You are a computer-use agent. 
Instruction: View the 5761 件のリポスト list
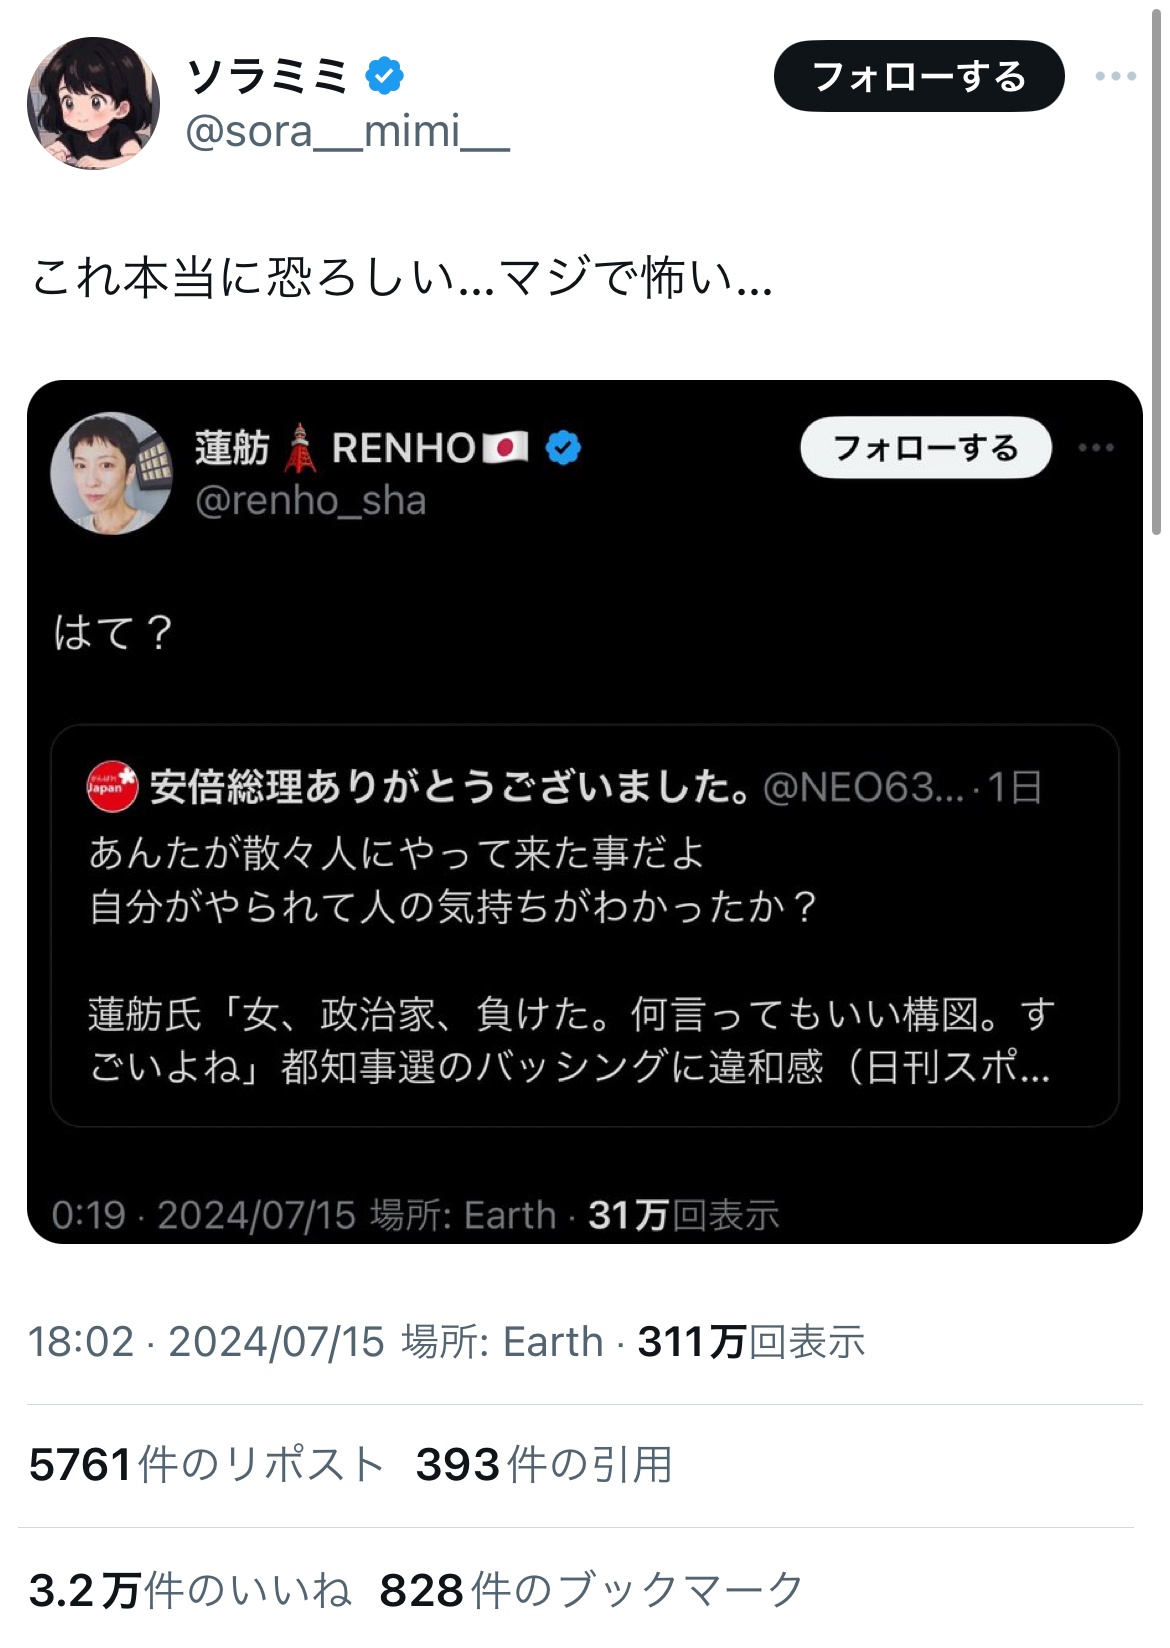206,1466
